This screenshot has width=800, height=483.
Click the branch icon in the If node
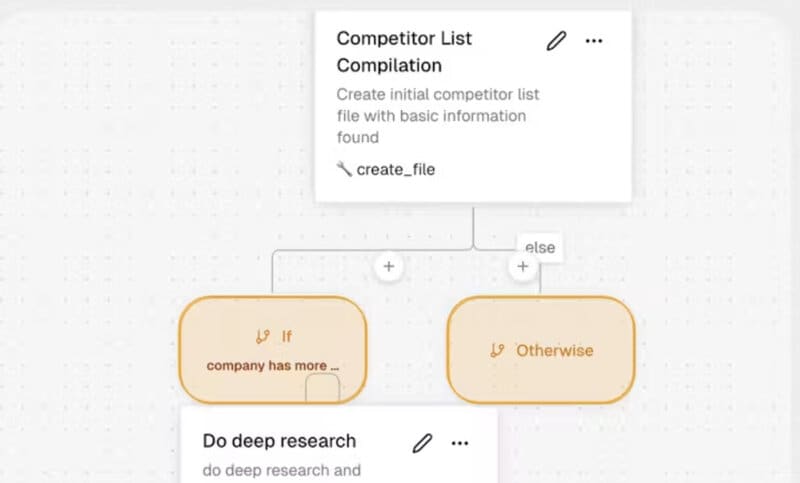[263, 337]
